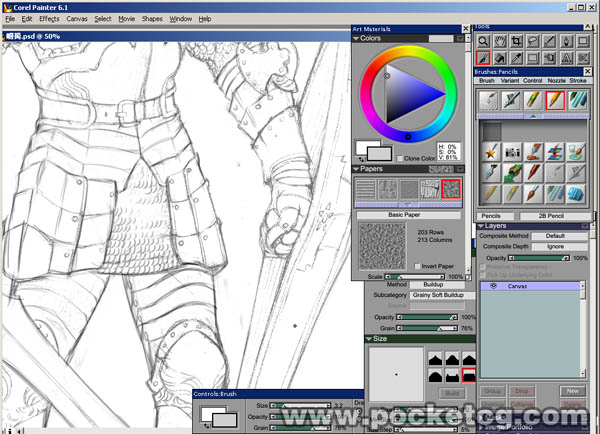Click the Drop button in Layers

[x=522, y=391]
